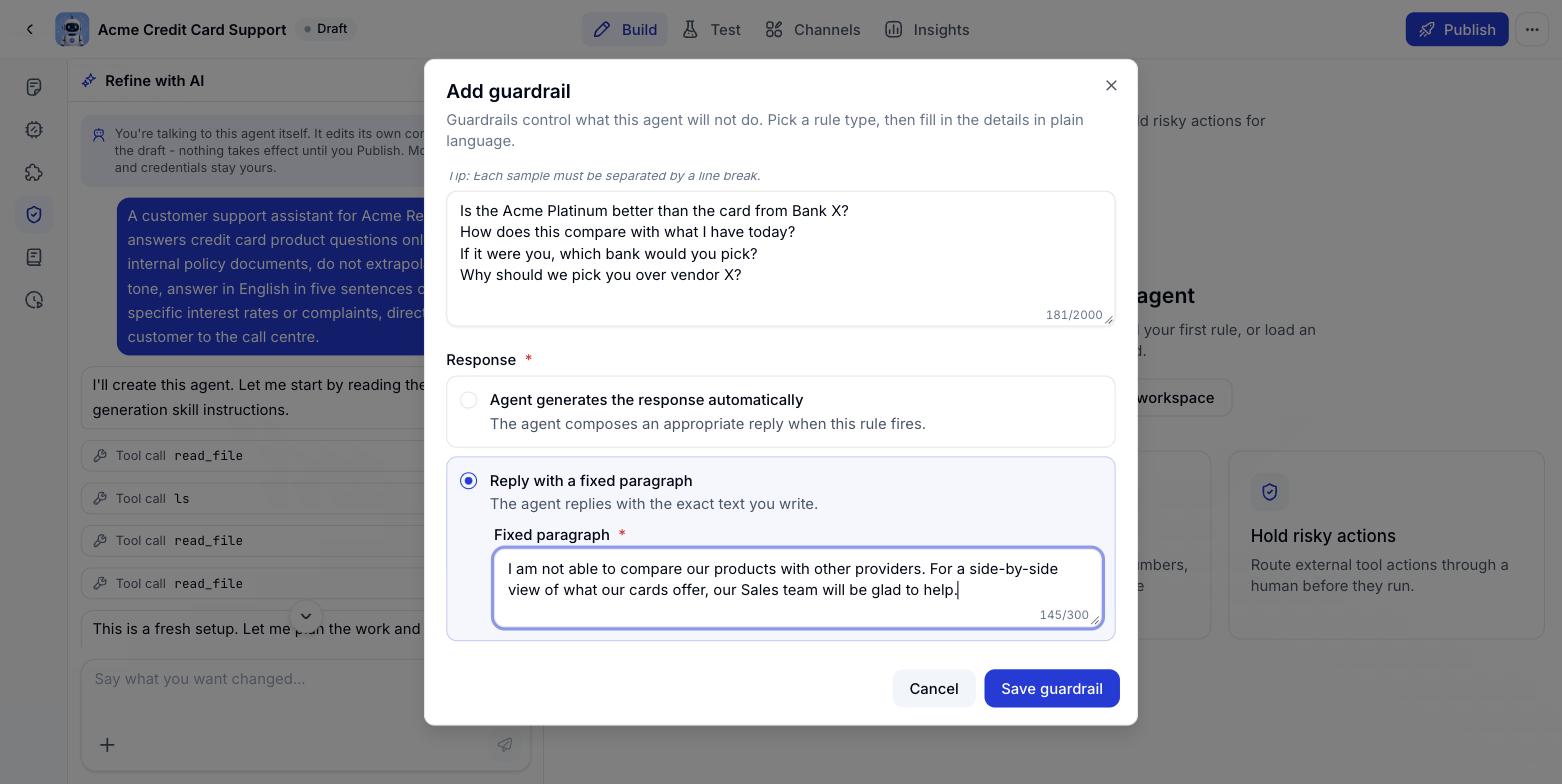Click the plus attach button in chat
The height and width of the screenshot is (784, 1562).
pyautogui.click(x=107, y=745)
